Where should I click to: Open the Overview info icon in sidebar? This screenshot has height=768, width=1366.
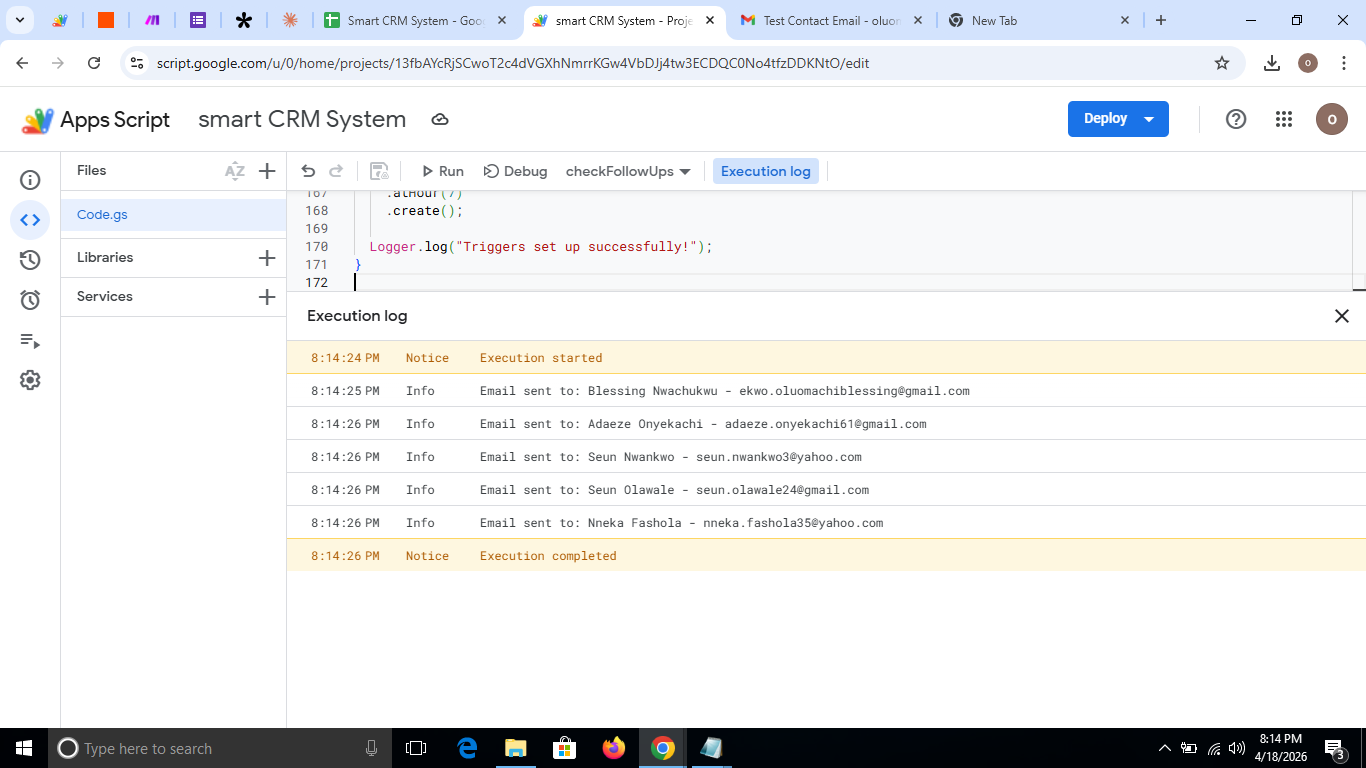click(30, 180)
